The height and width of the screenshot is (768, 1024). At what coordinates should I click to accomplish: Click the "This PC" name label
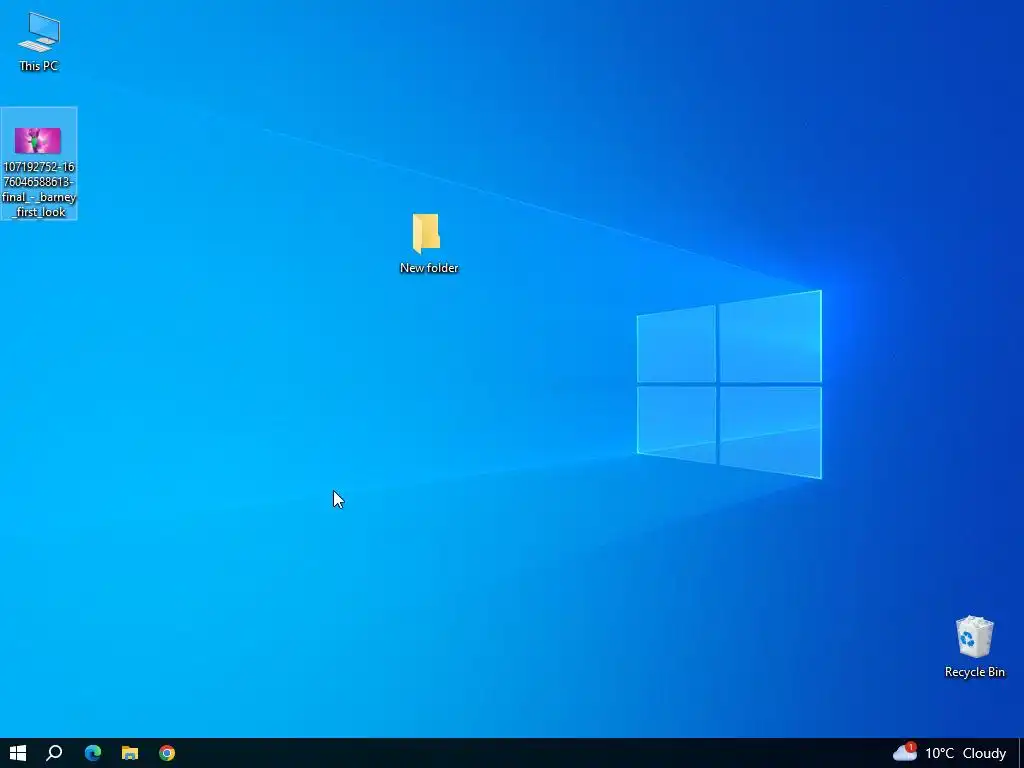[x=39, y=66]
